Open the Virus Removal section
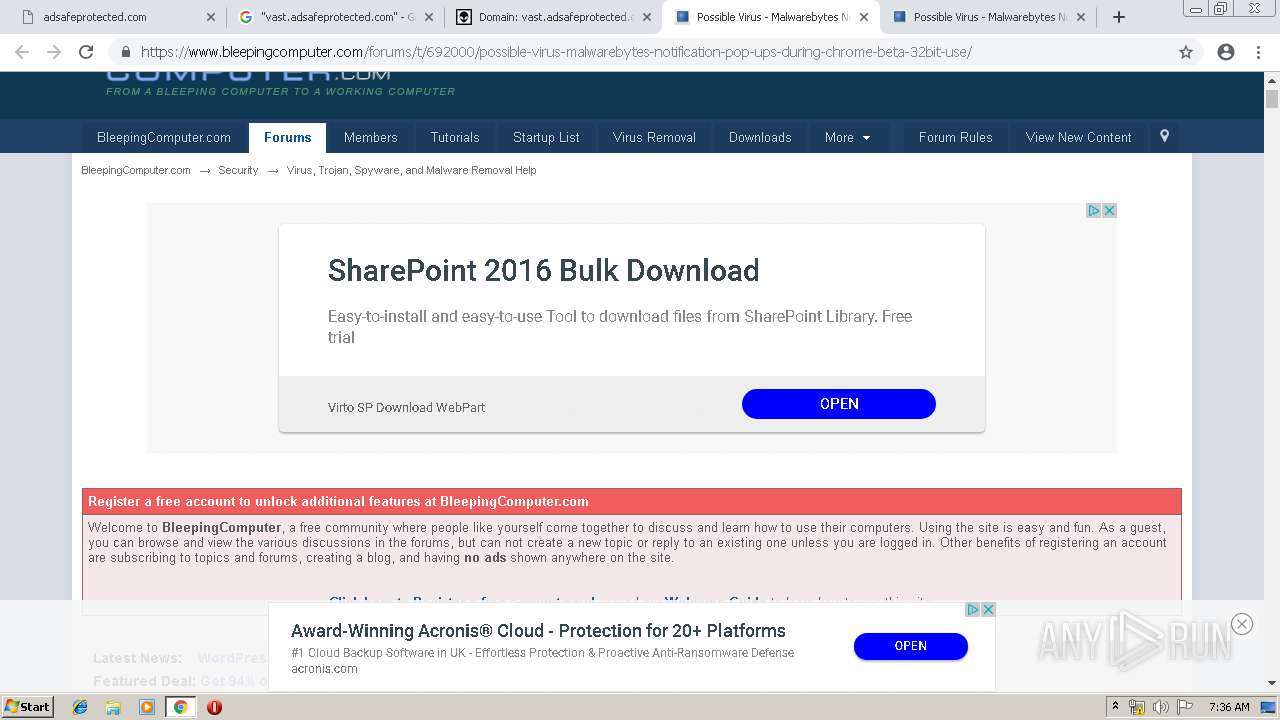 pos(654,137)
